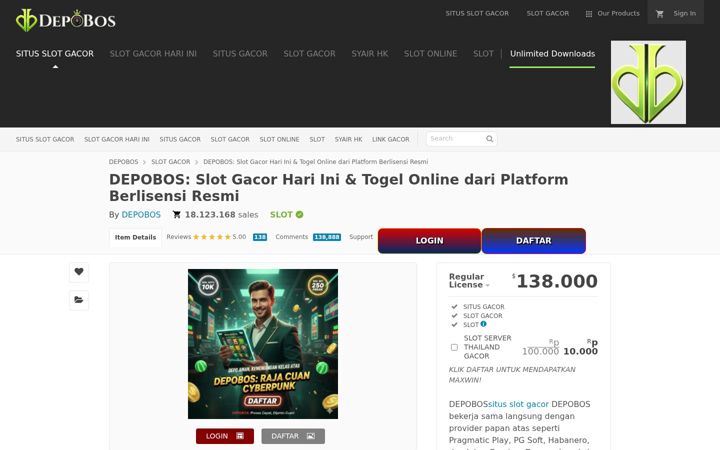The height and width of the screenshot is (450, 720).
Task: Open Unlimited Downloads menu item
Action: (x=552, y=54)
